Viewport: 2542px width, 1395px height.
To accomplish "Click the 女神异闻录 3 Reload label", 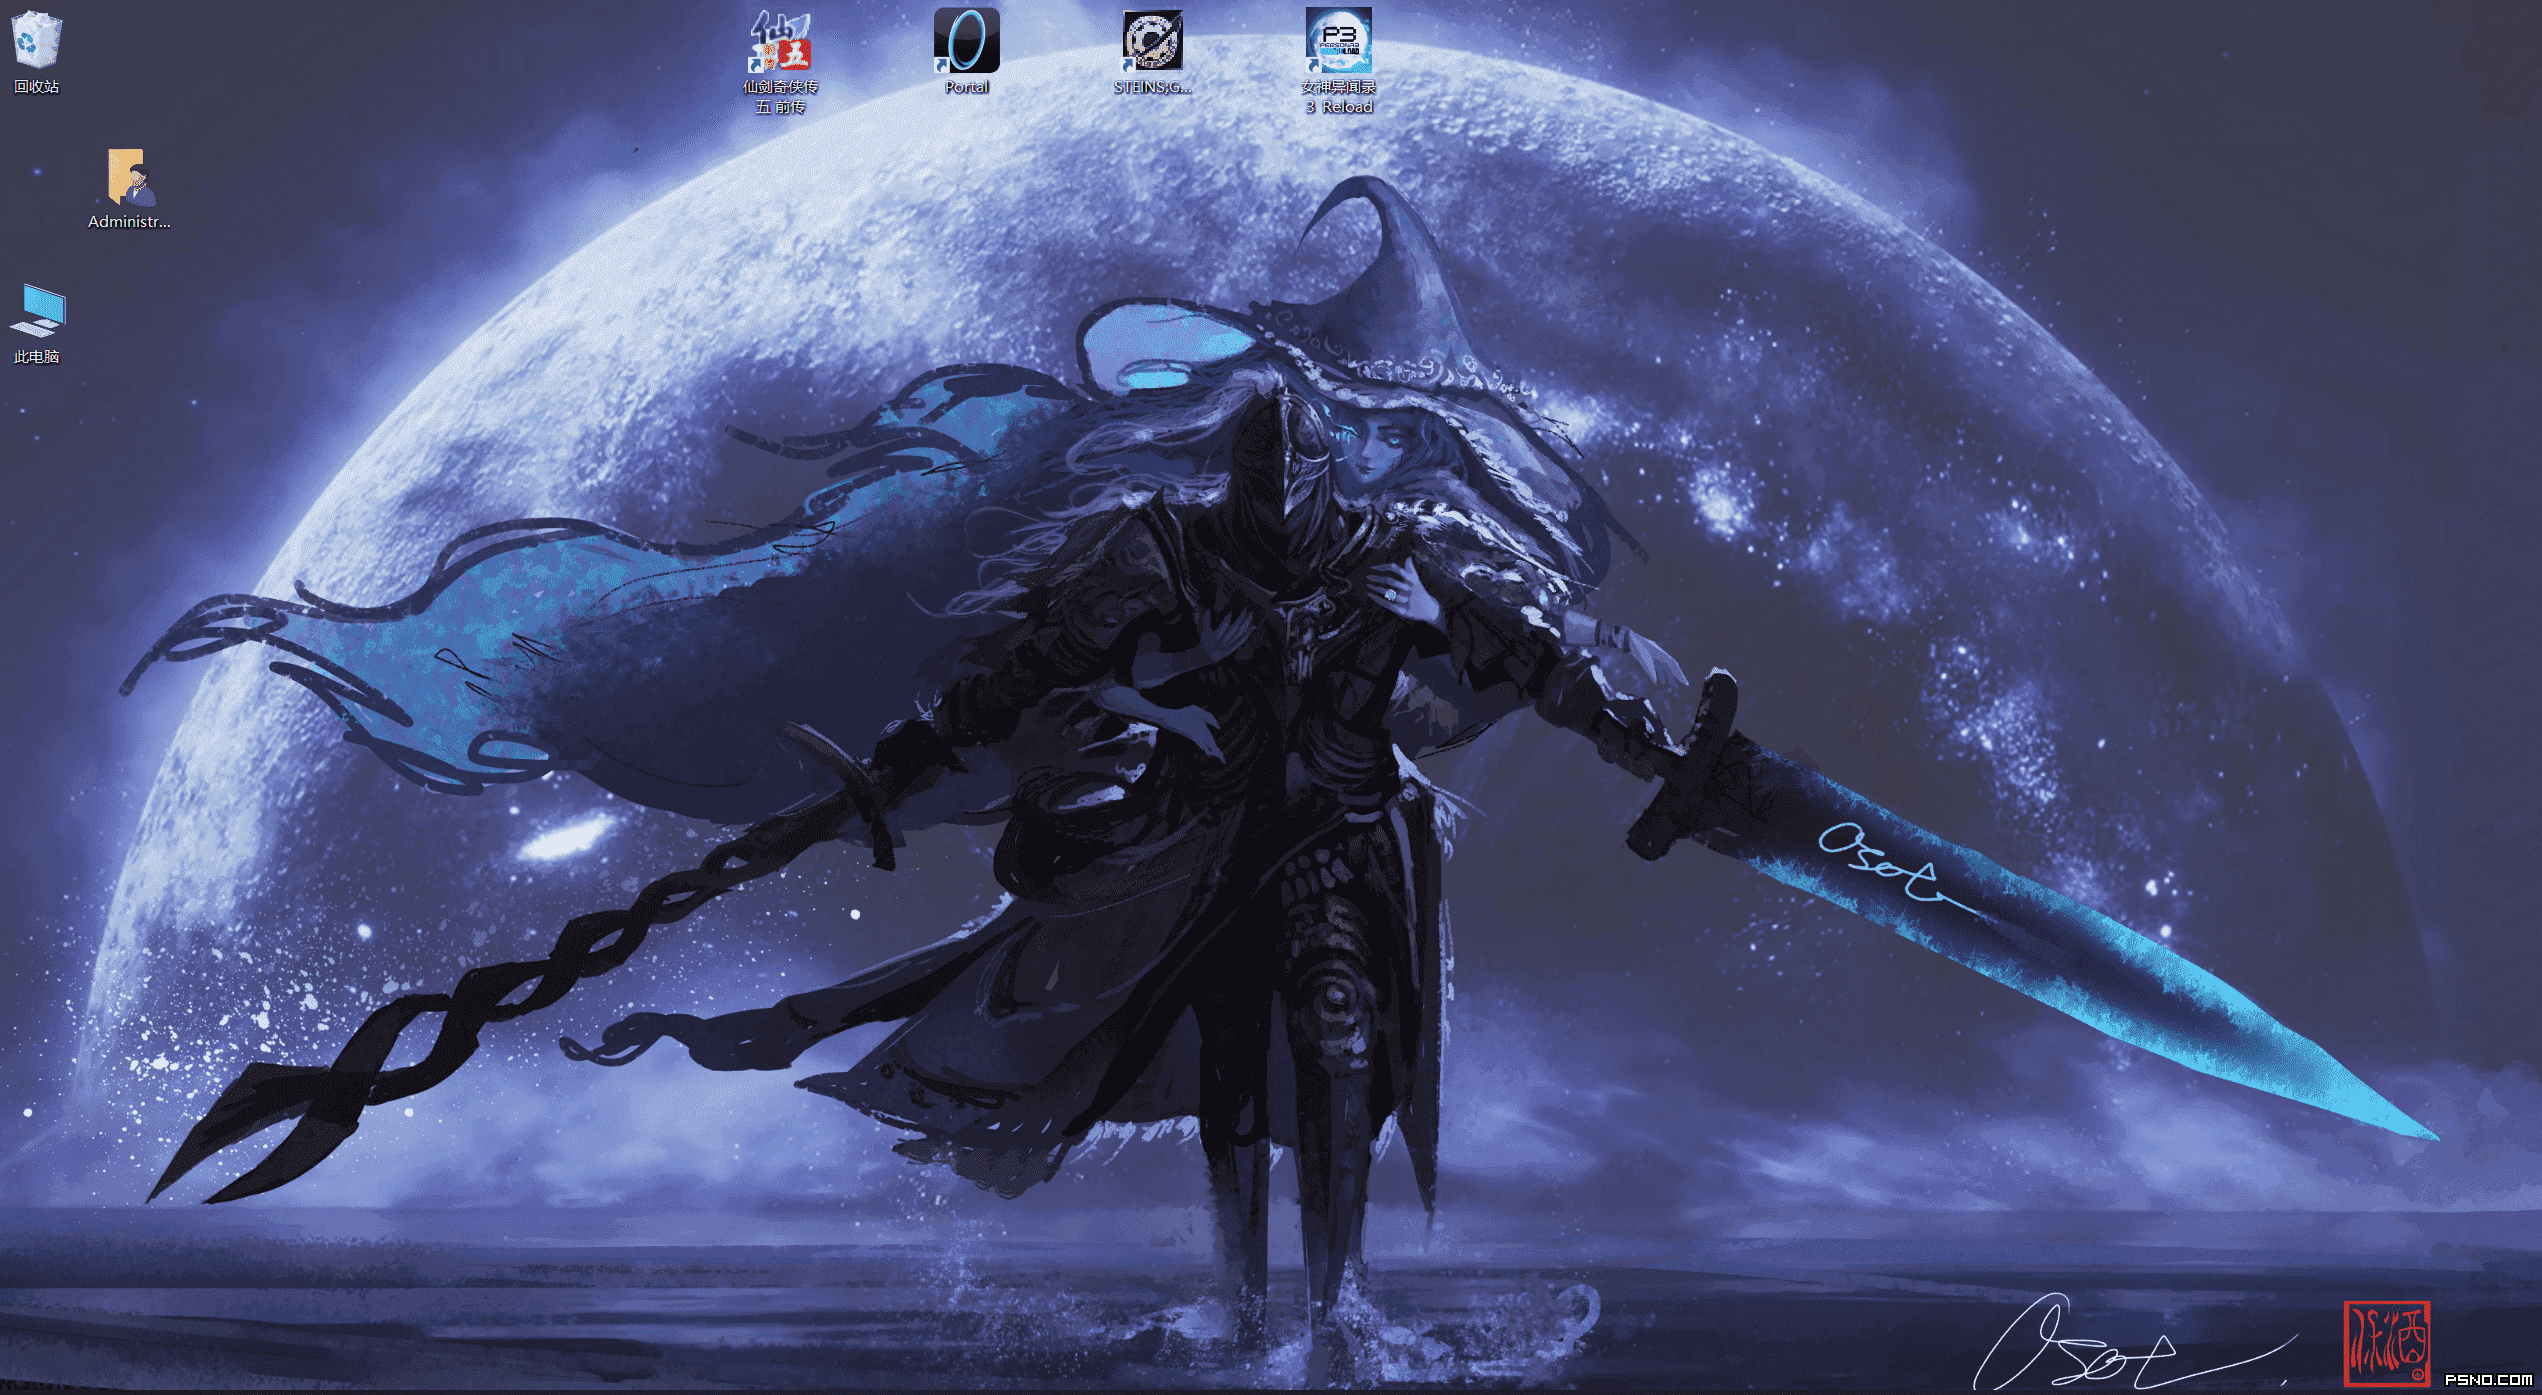I will click(1339, 97).
